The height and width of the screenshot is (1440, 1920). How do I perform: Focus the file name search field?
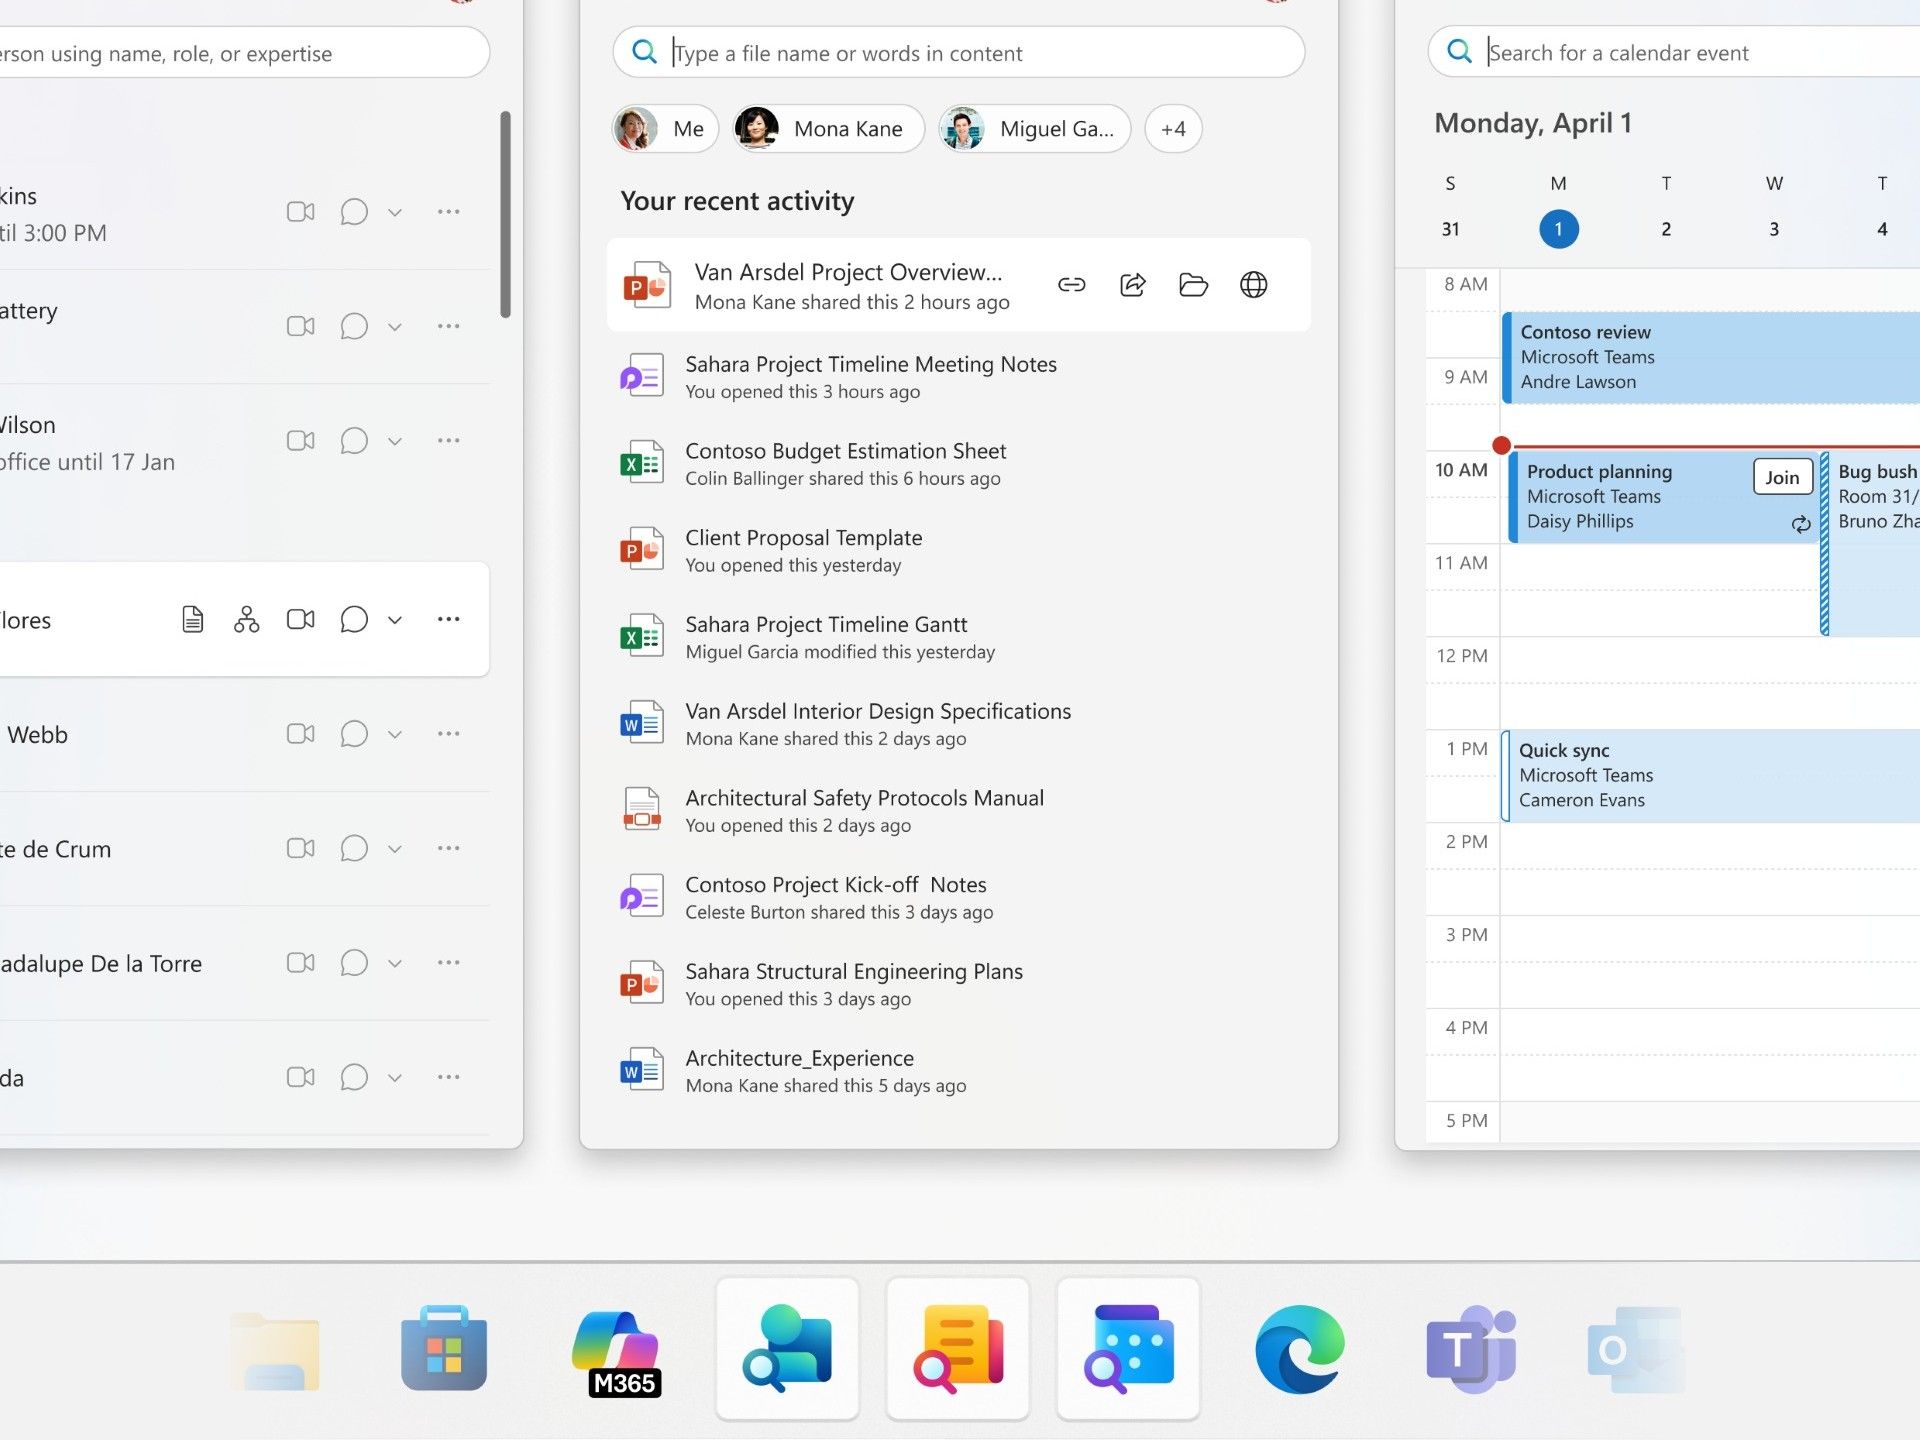958,53
